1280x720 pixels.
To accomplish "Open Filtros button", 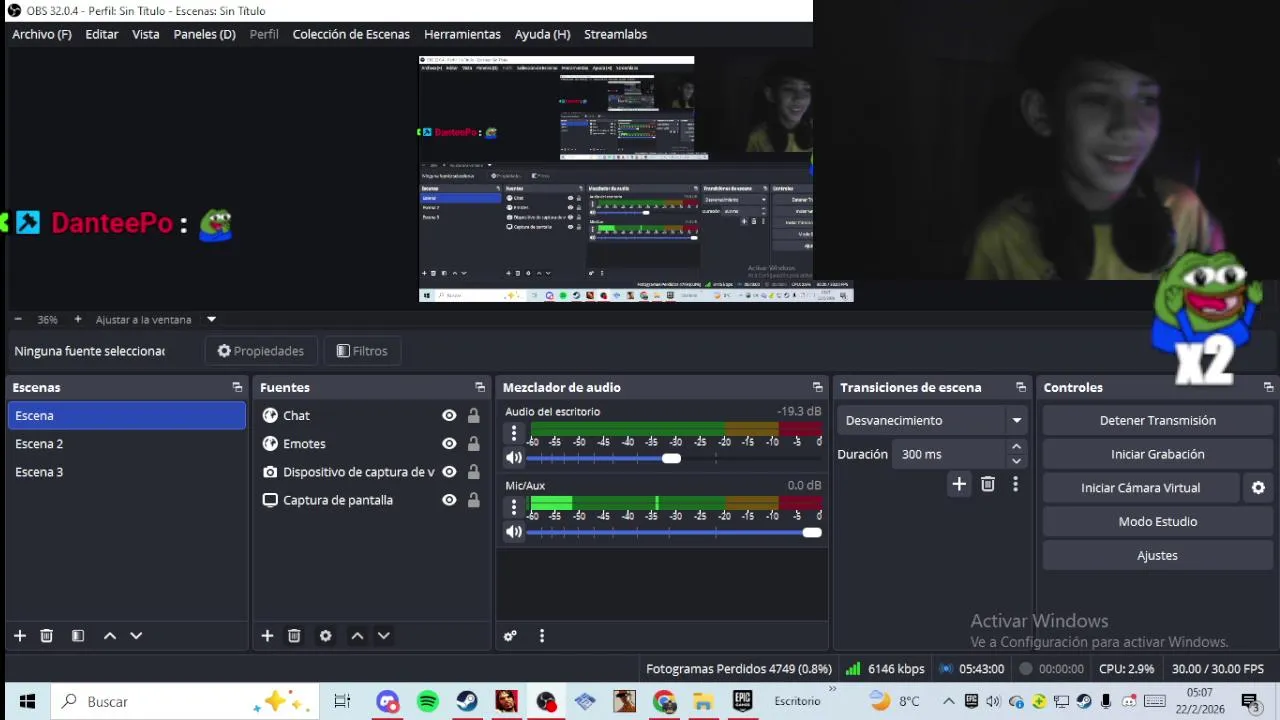I will [x=362, y=351].
